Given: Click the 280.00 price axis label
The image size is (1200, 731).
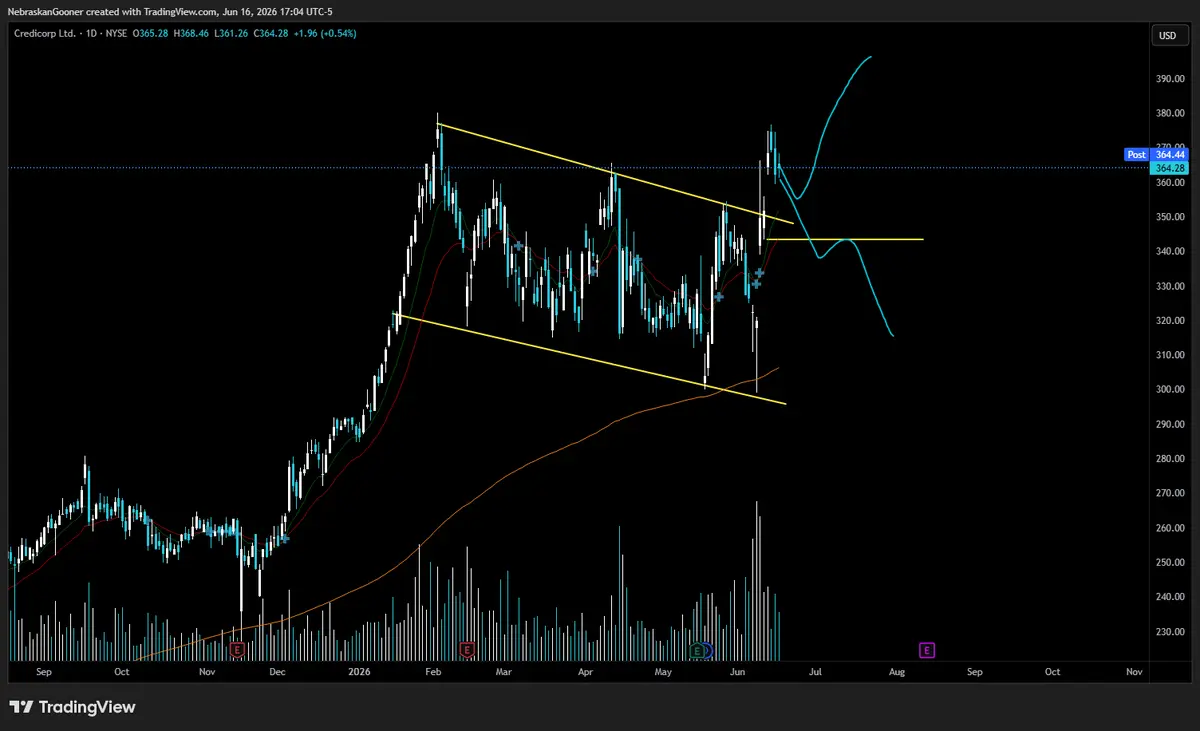Looking at the screenshot, I should pos(1170,459).
